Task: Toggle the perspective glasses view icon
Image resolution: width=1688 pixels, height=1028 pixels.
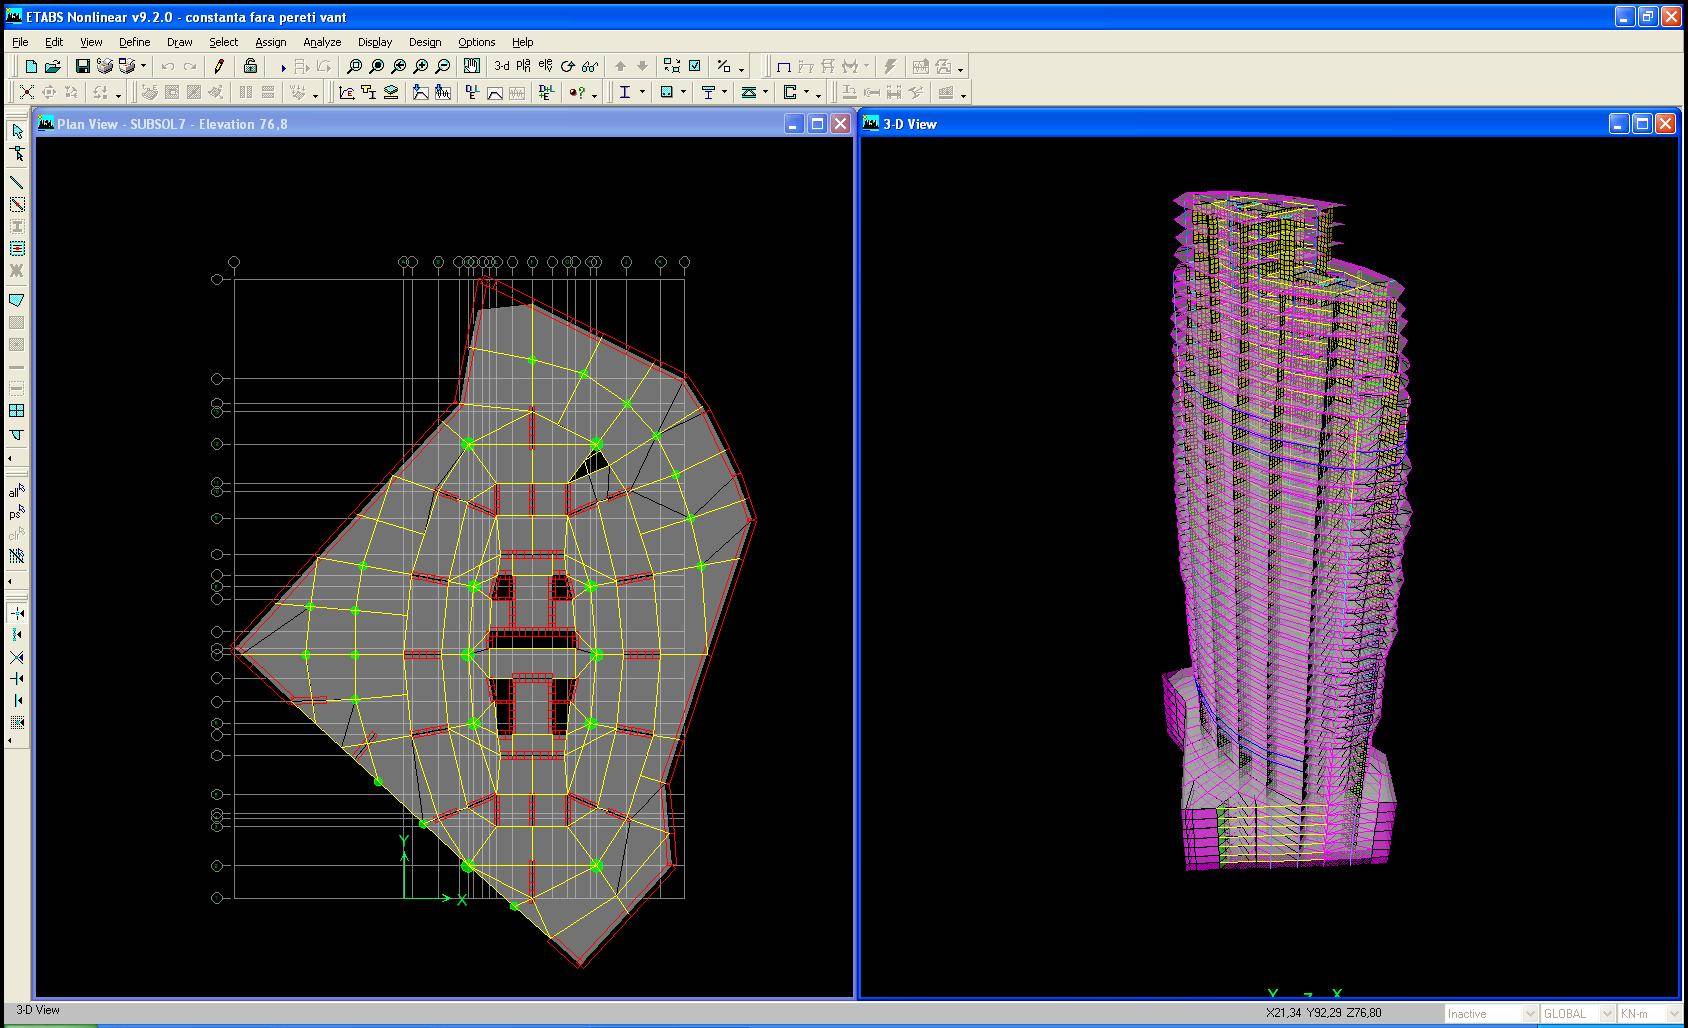Action: (590, 67)
